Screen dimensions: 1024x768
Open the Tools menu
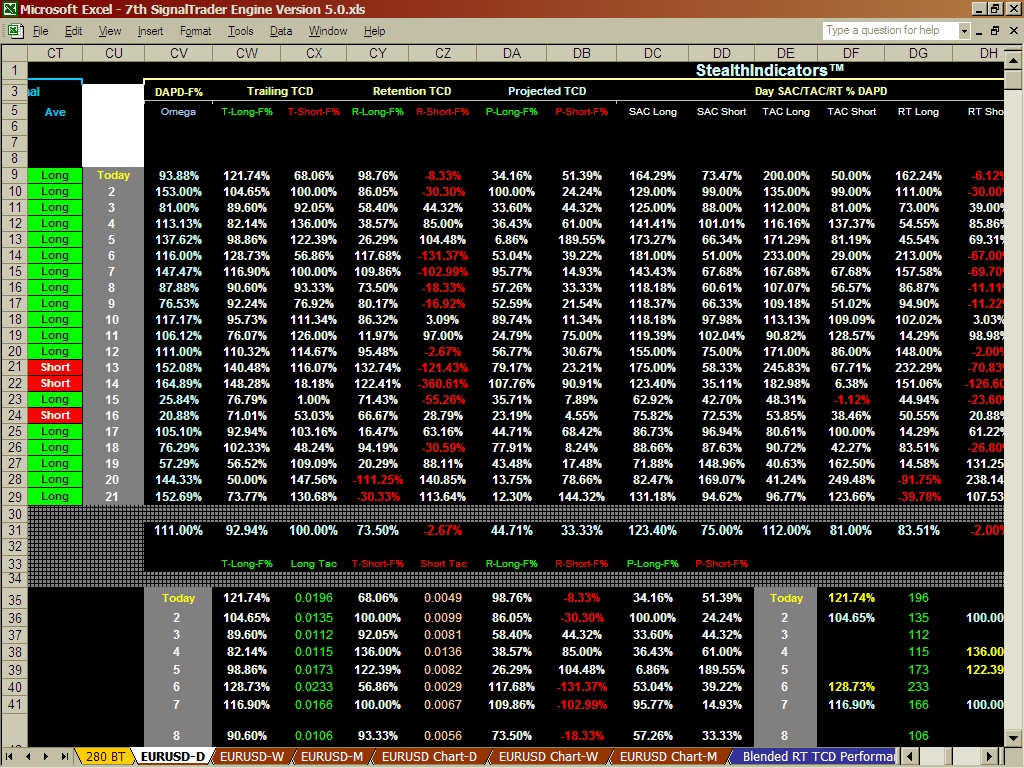point(240,31)
